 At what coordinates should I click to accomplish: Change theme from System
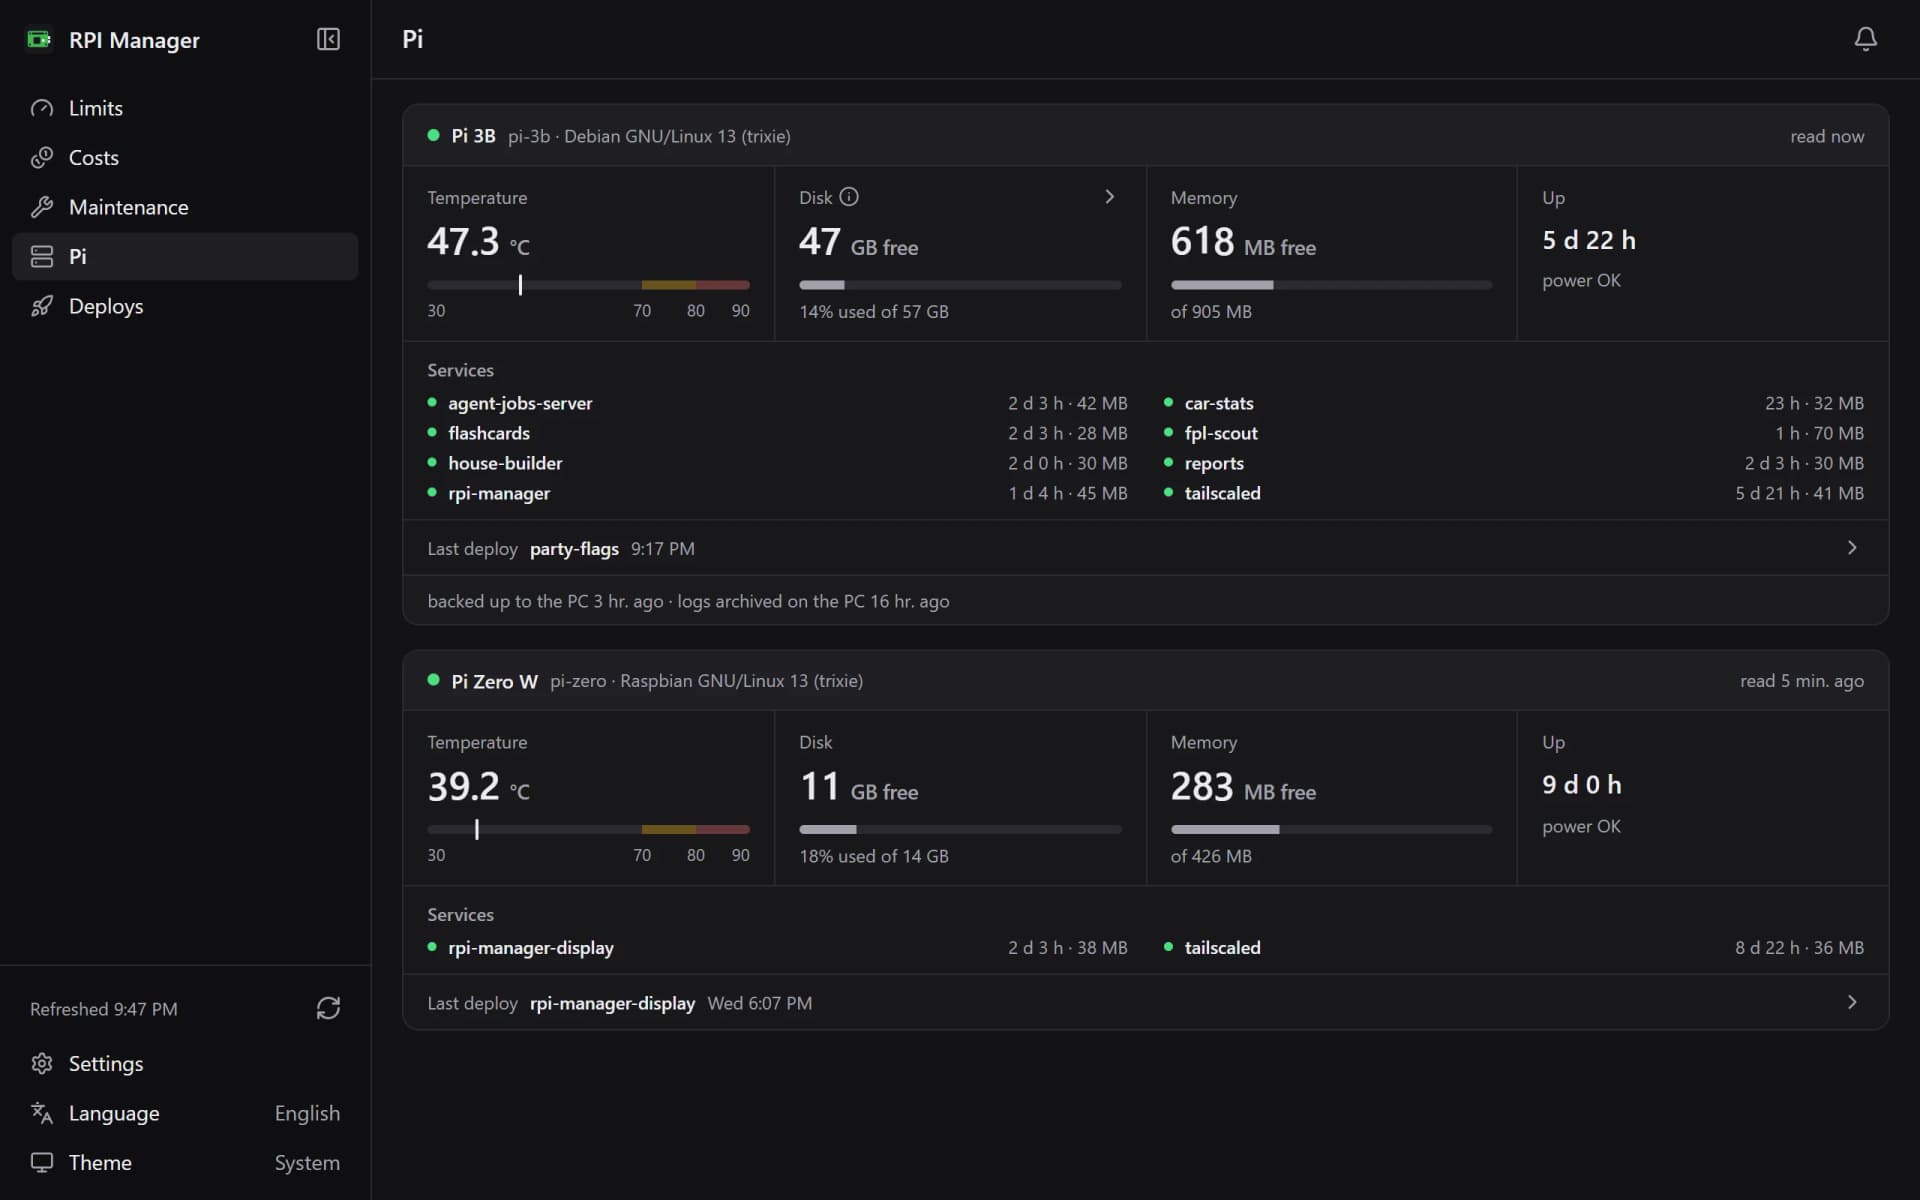pyautogui.click(x=307, y=1162)
